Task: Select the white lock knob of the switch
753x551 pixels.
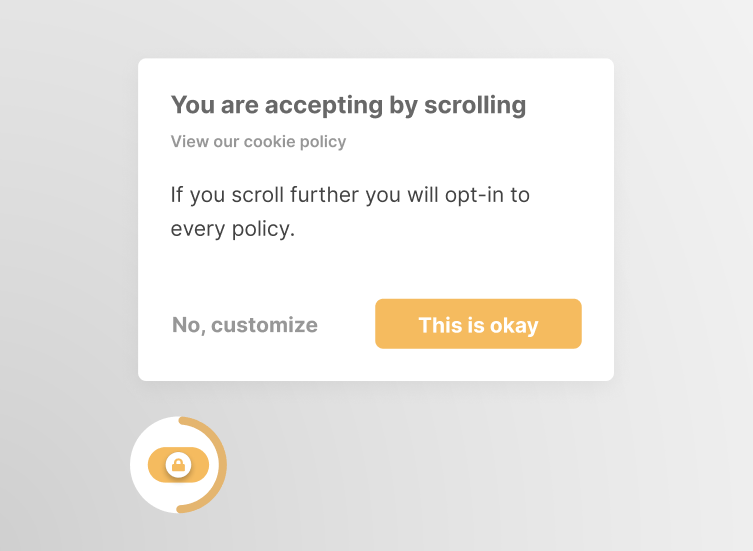Action: 178,465
